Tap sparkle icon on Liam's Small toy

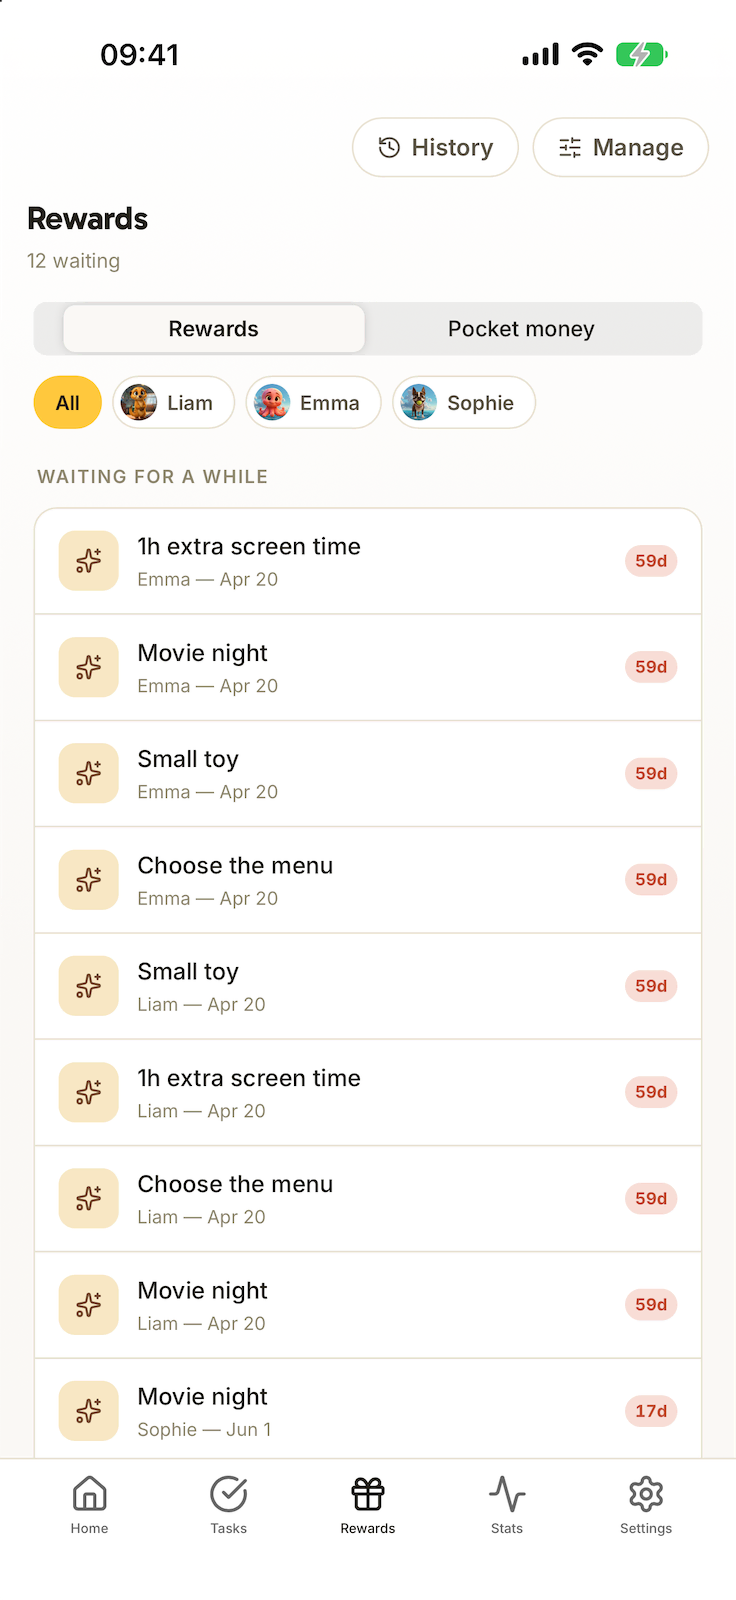pyautogui.click(x=89, y=986)
